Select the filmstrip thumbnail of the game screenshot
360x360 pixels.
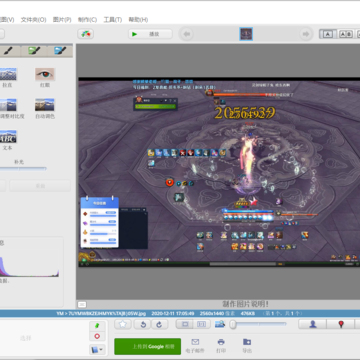point(246,34)
